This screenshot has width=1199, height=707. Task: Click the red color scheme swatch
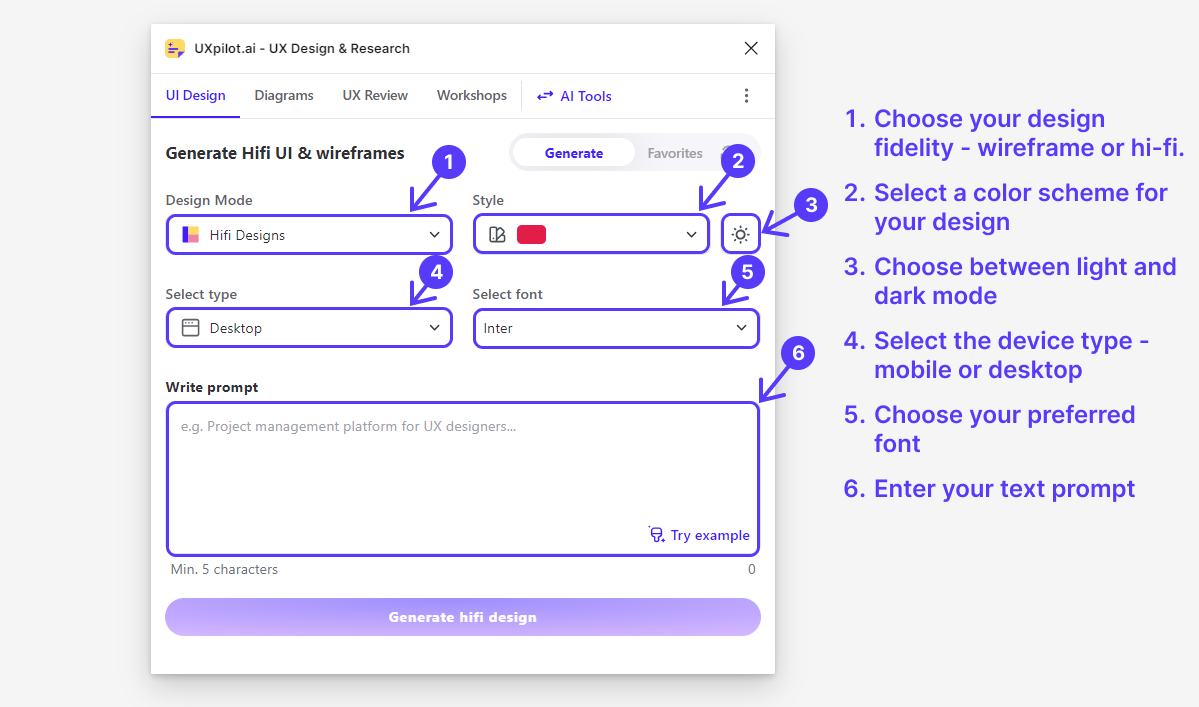coord(531,235)
